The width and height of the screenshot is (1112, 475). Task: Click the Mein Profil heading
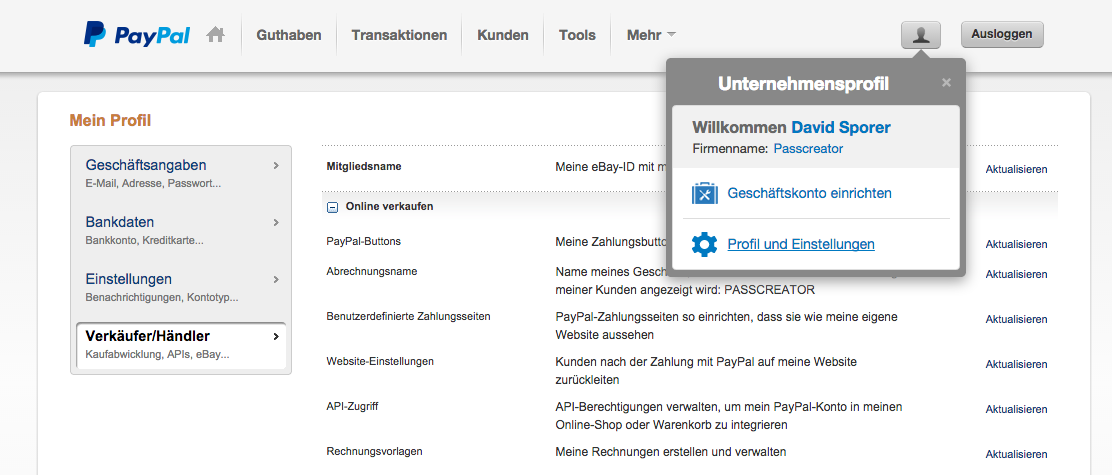coord(110,121)
